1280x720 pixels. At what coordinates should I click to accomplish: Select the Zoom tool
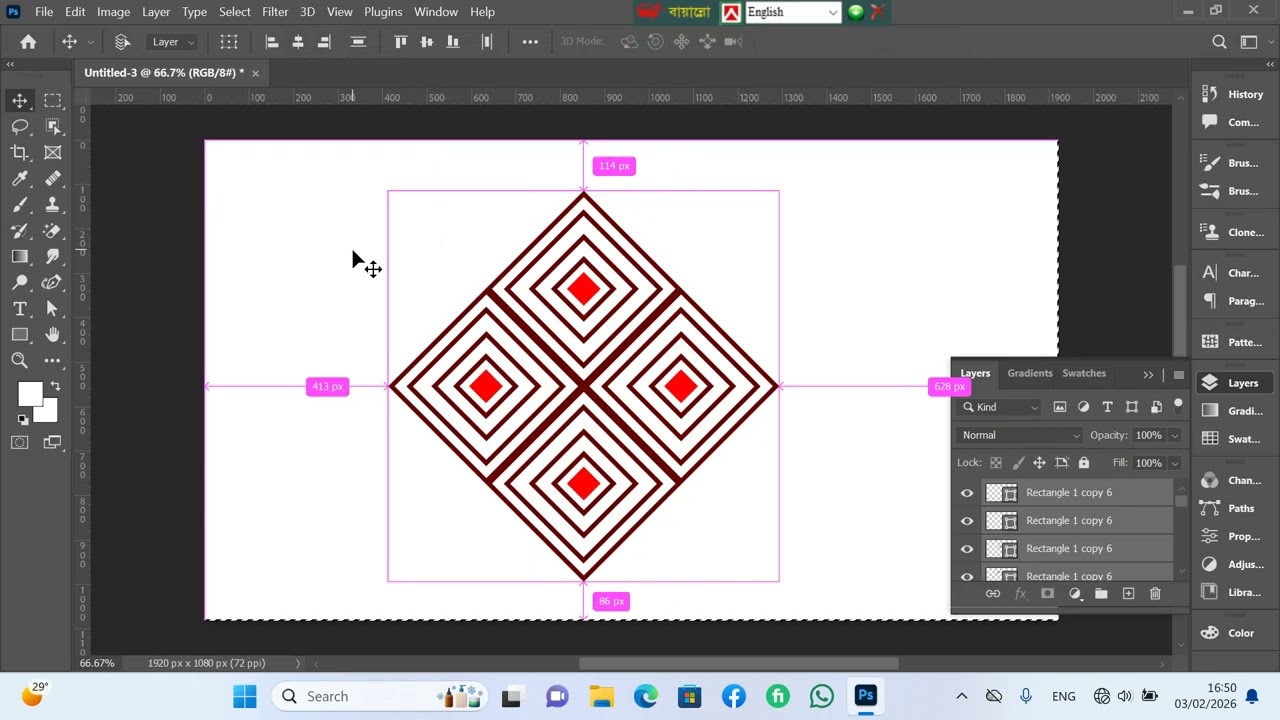pyautogui.click(x=20, y=360)
